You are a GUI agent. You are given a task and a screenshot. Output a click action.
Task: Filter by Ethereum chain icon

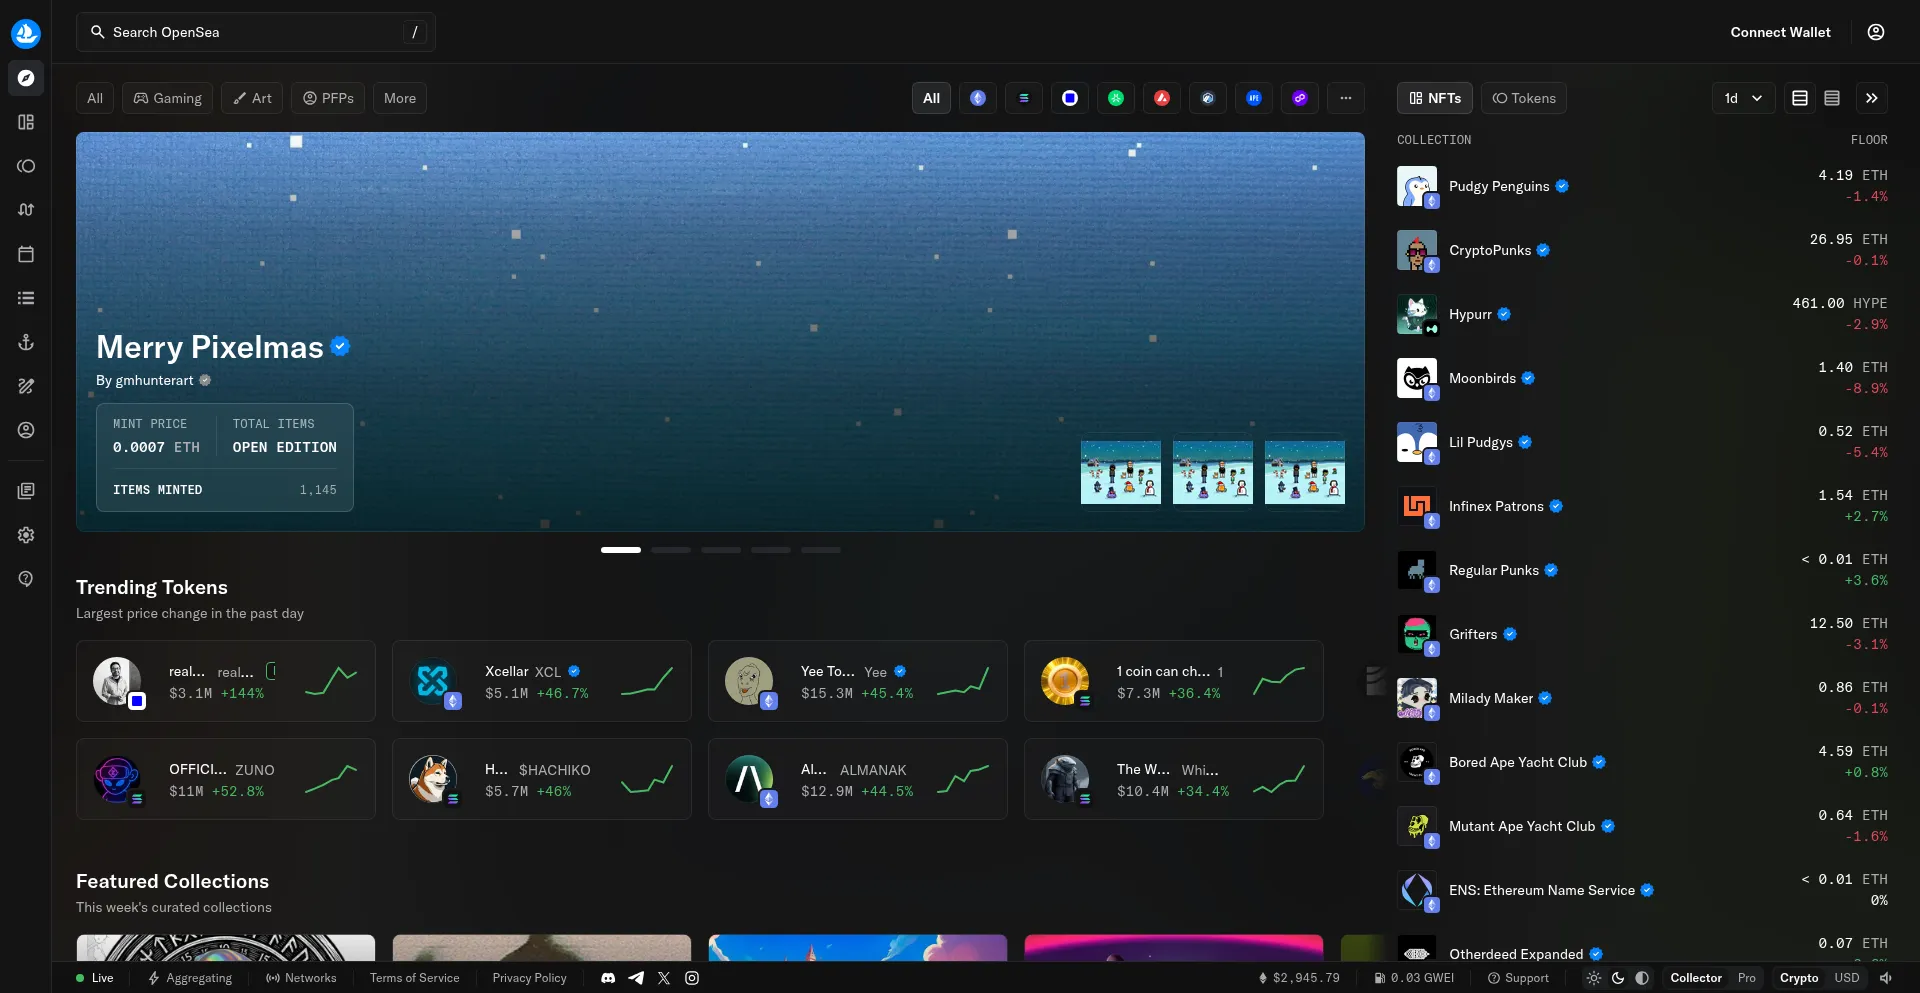978,98
